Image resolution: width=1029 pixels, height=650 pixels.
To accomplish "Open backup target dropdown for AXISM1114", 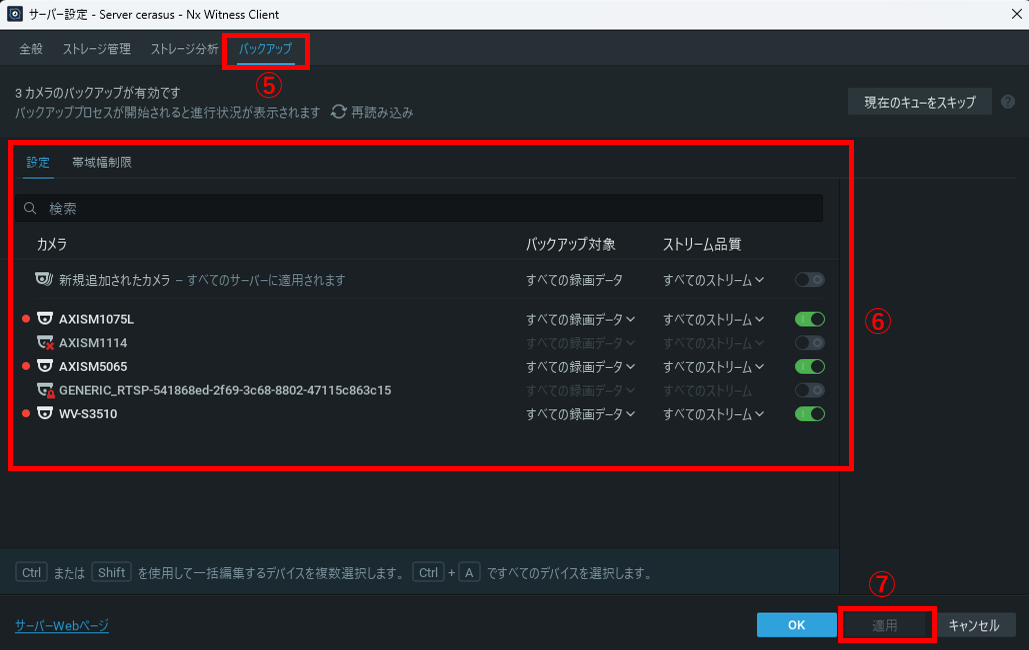I will (580, 343).
